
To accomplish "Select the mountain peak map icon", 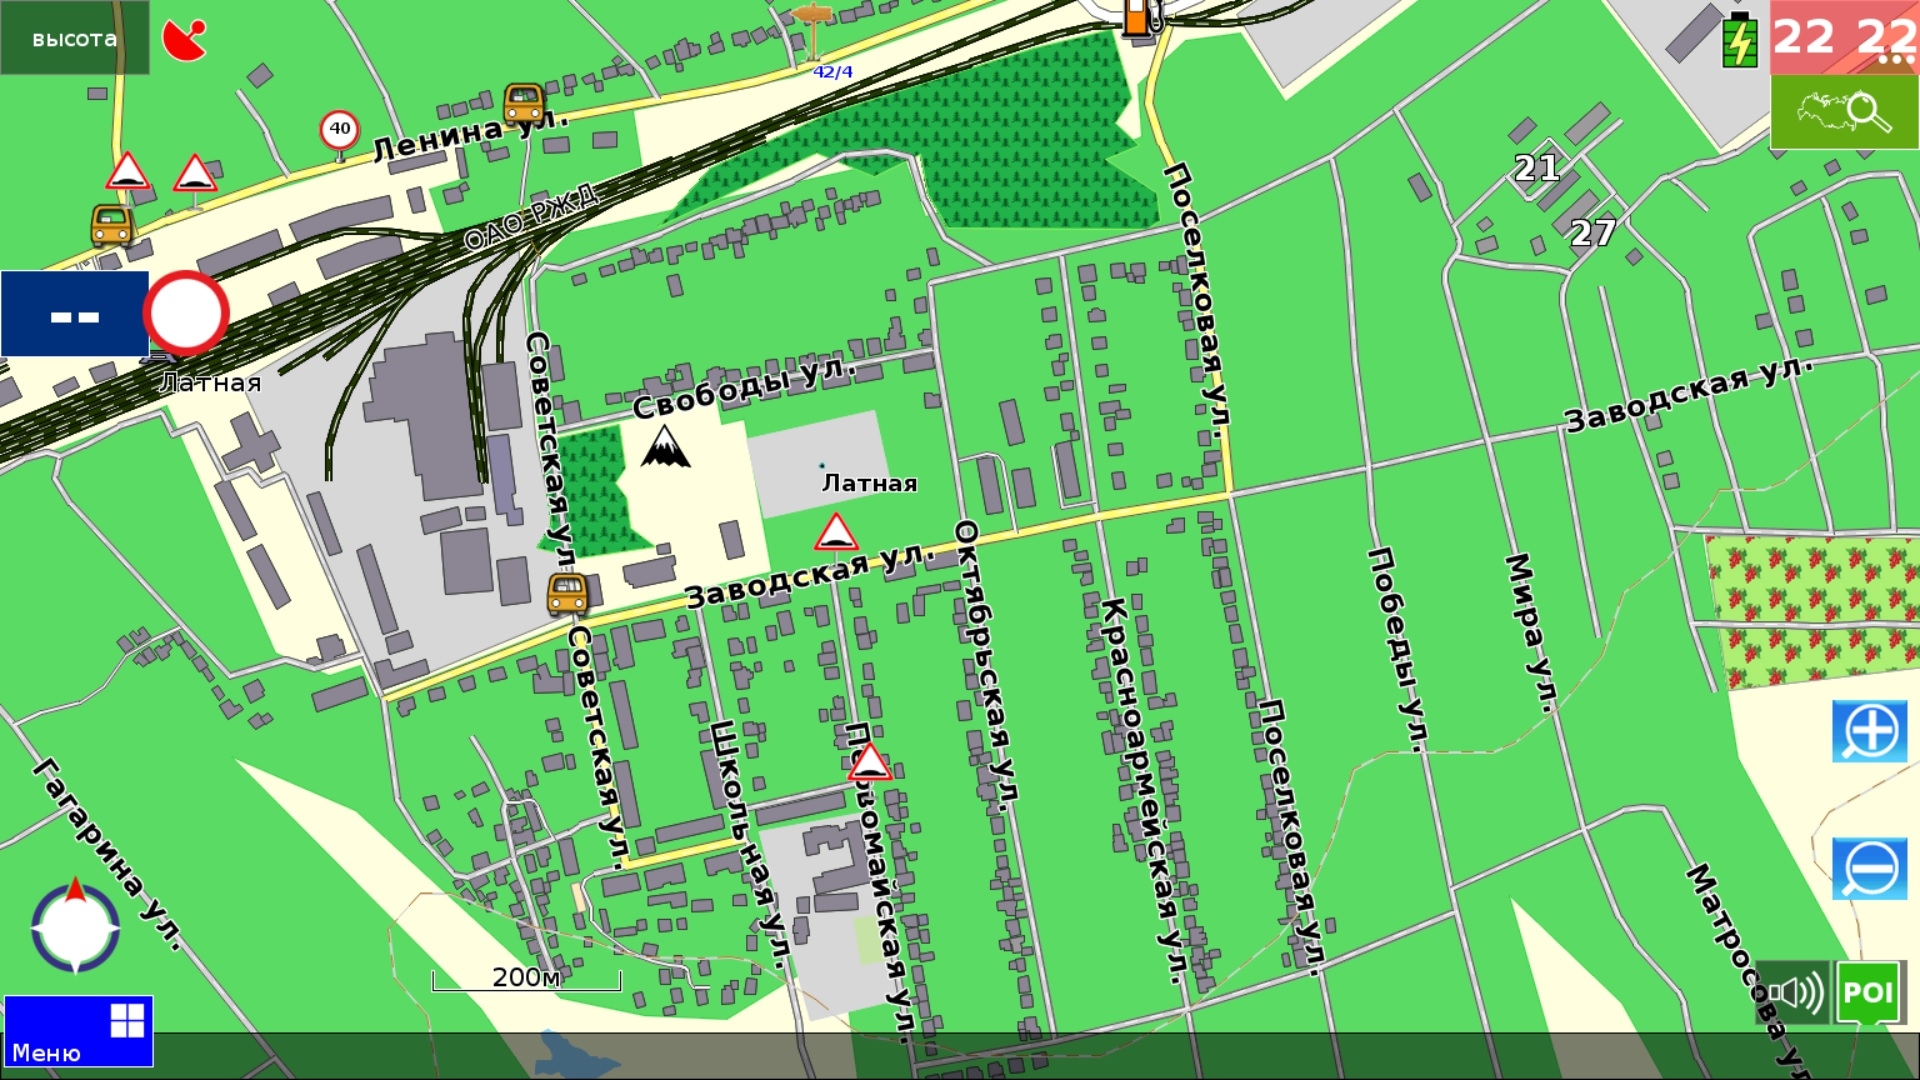I will [x=665, y=446].
